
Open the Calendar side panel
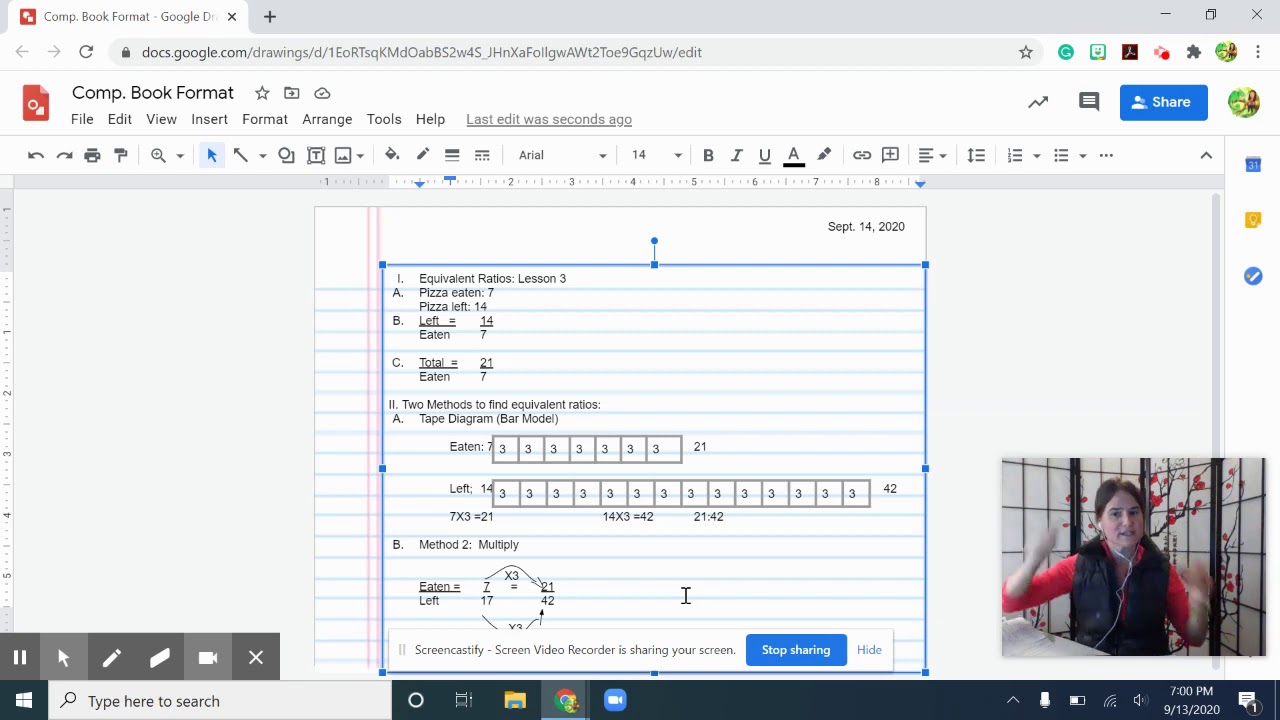click(x=1253, y=164)
